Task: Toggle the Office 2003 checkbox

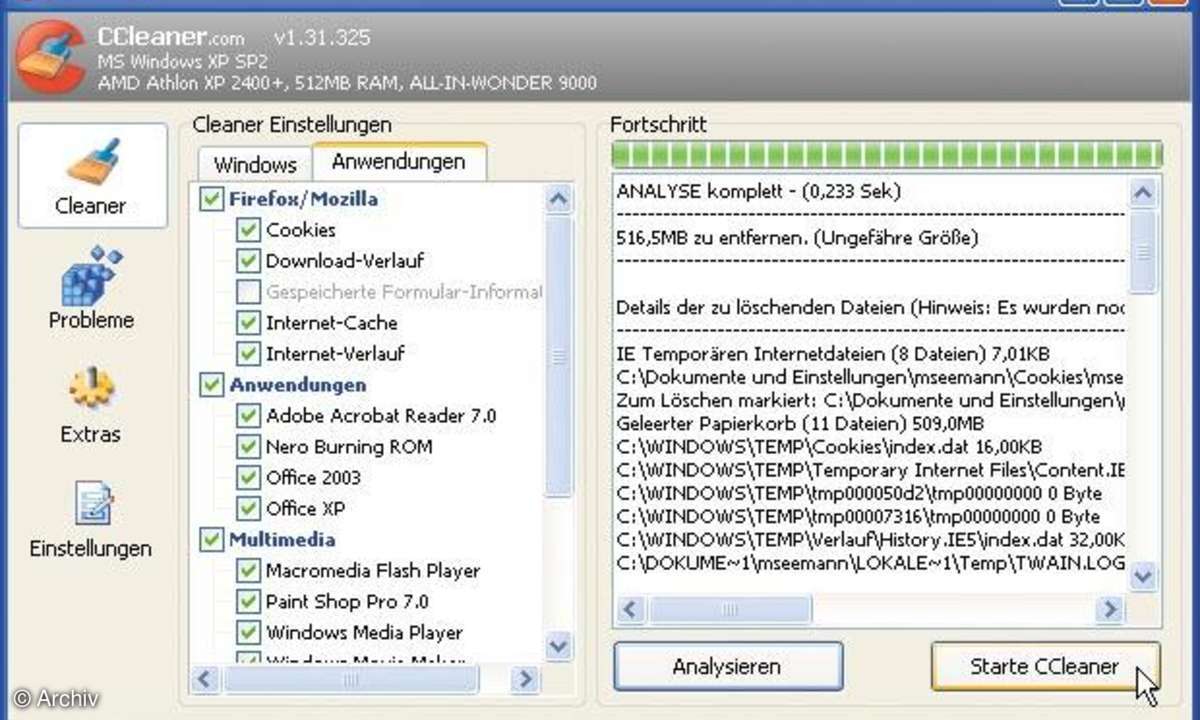Action: [x=247, y=477]
